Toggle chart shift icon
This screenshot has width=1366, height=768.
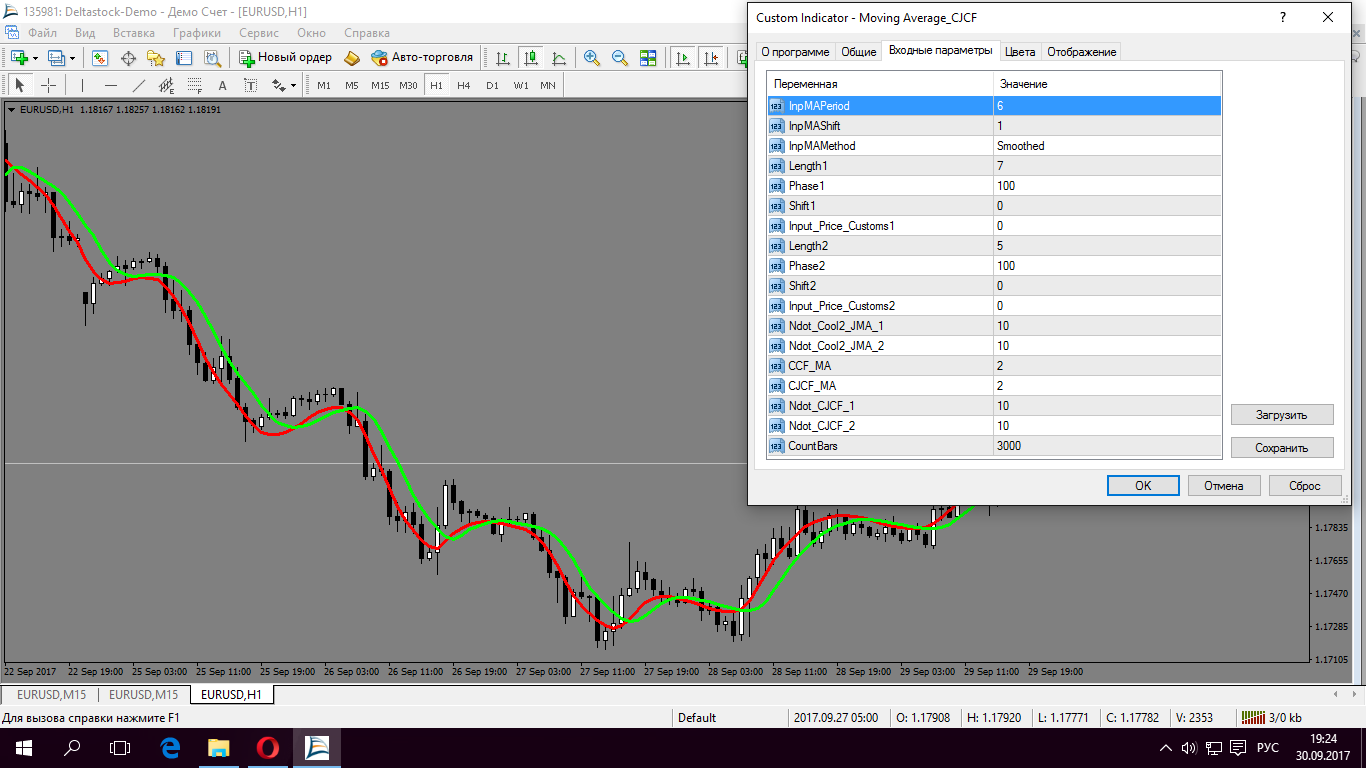pos(713,58)
